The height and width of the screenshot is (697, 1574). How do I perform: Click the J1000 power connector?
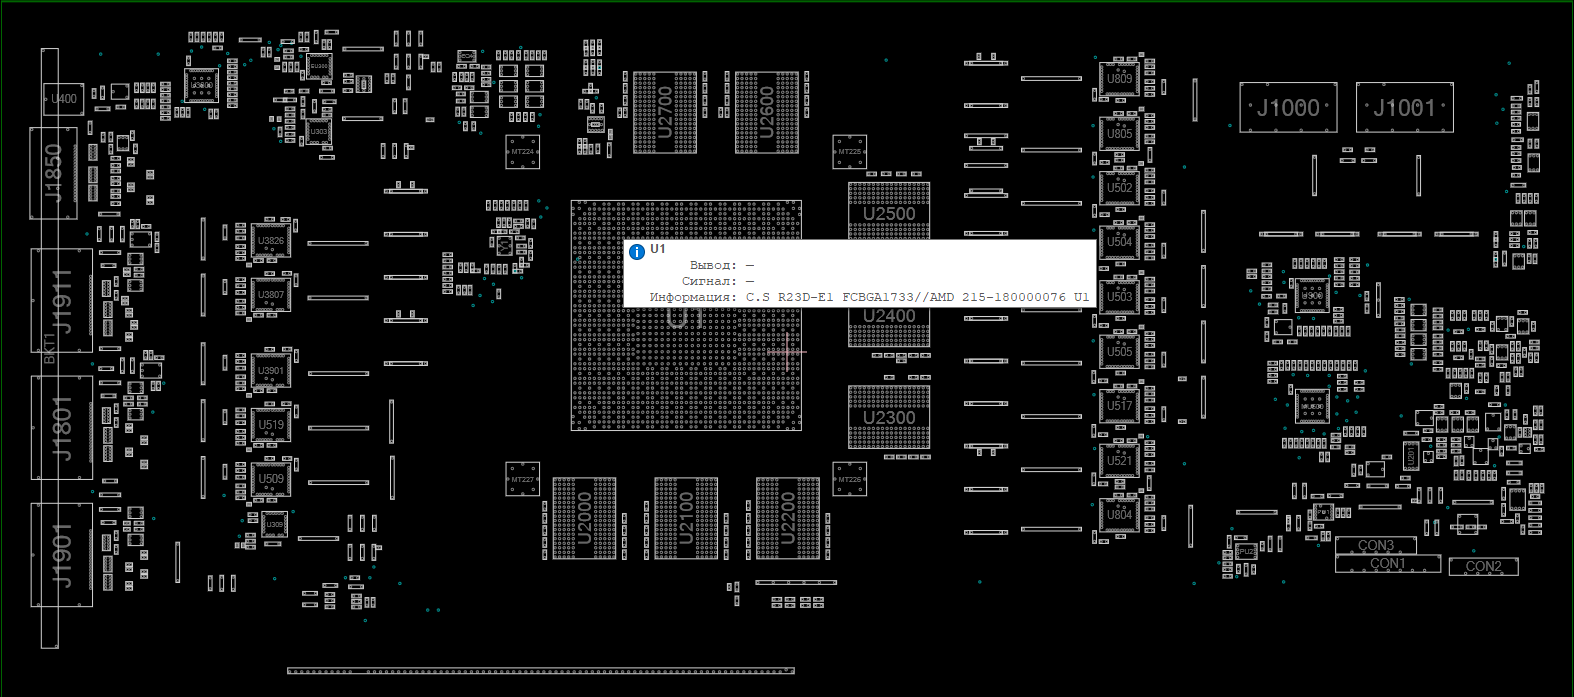(x=1288, y=108)
